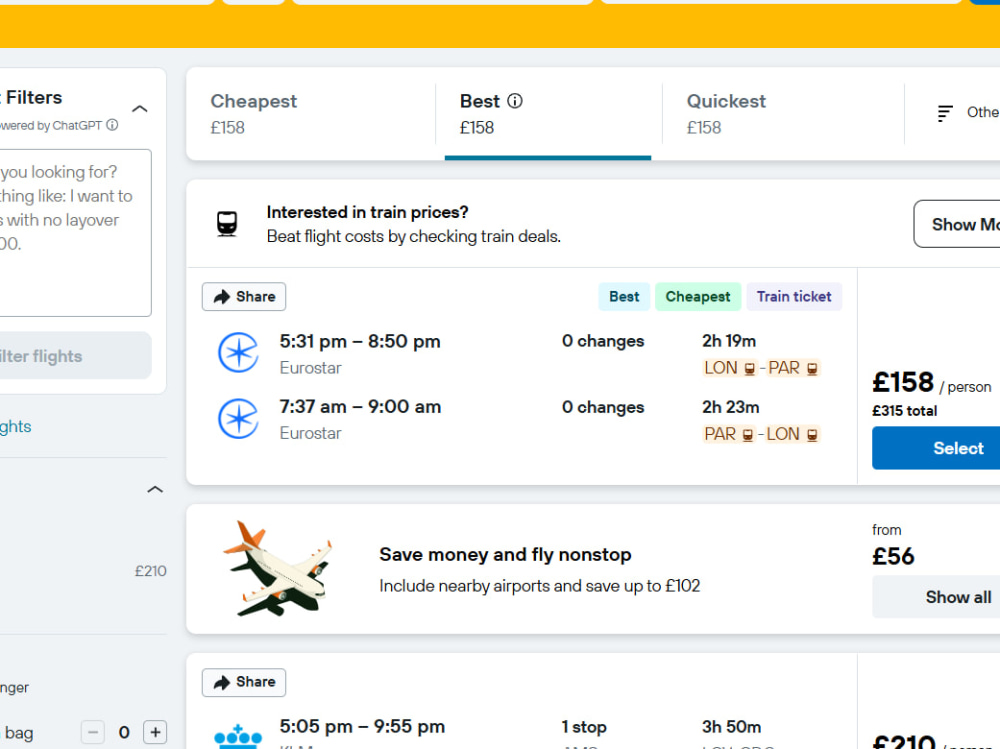Click Eurostar logo for 5:31 pm departure

pos(238,352)
